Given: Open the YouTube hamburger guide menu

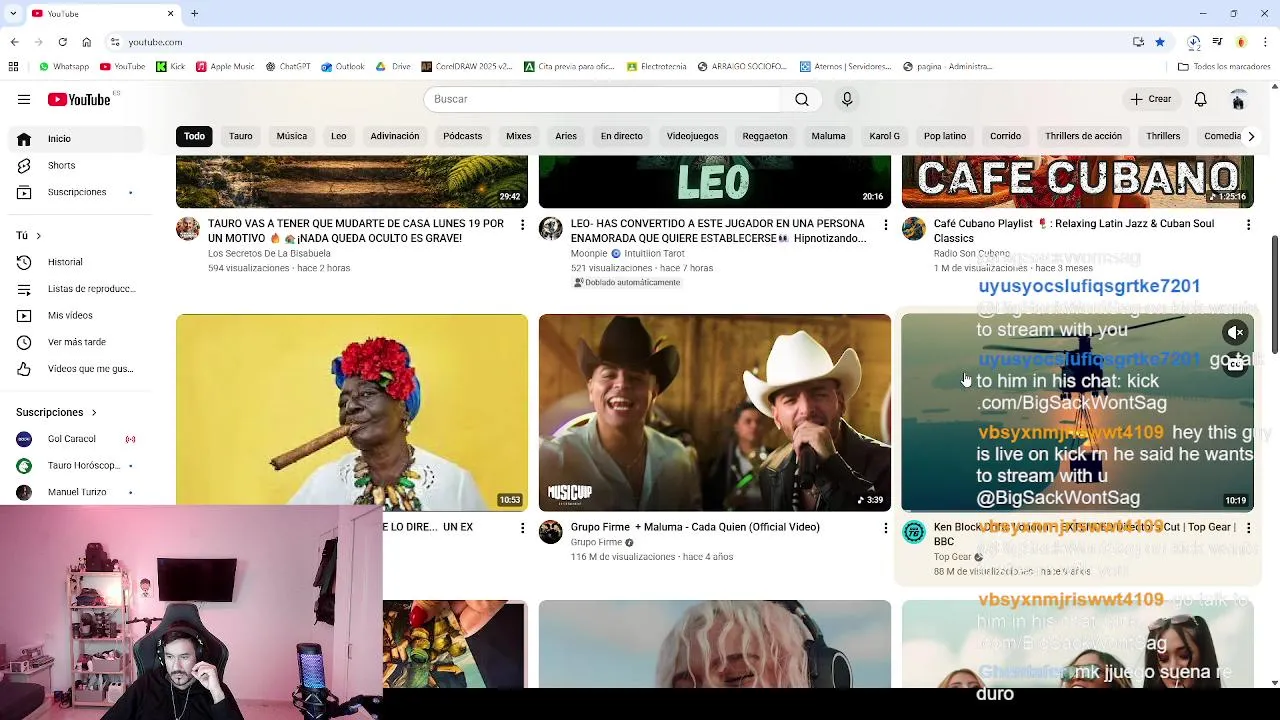Looking at the screenshot, I should tap(24, 99).
